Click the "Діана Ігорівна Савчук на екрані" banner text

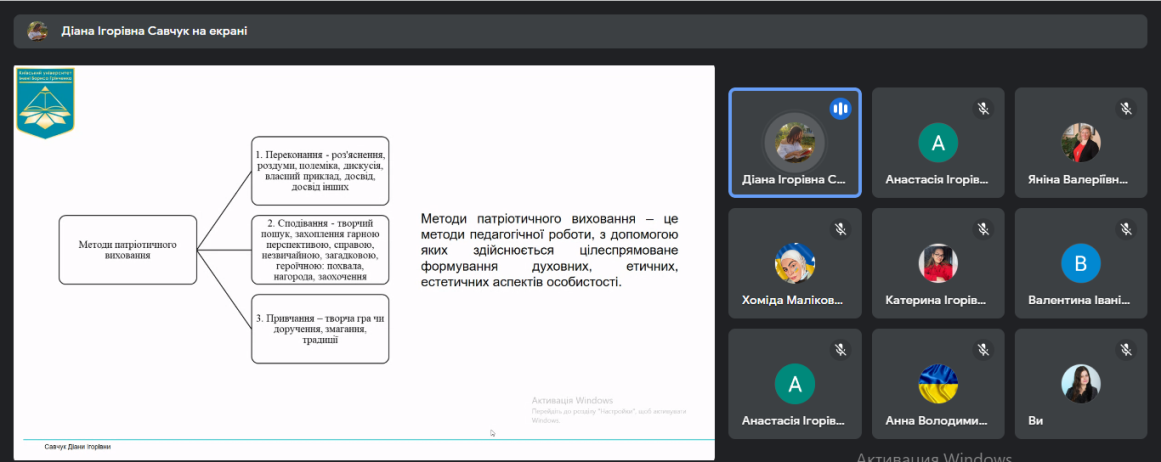pyautogui.click(x=154, y=31)
